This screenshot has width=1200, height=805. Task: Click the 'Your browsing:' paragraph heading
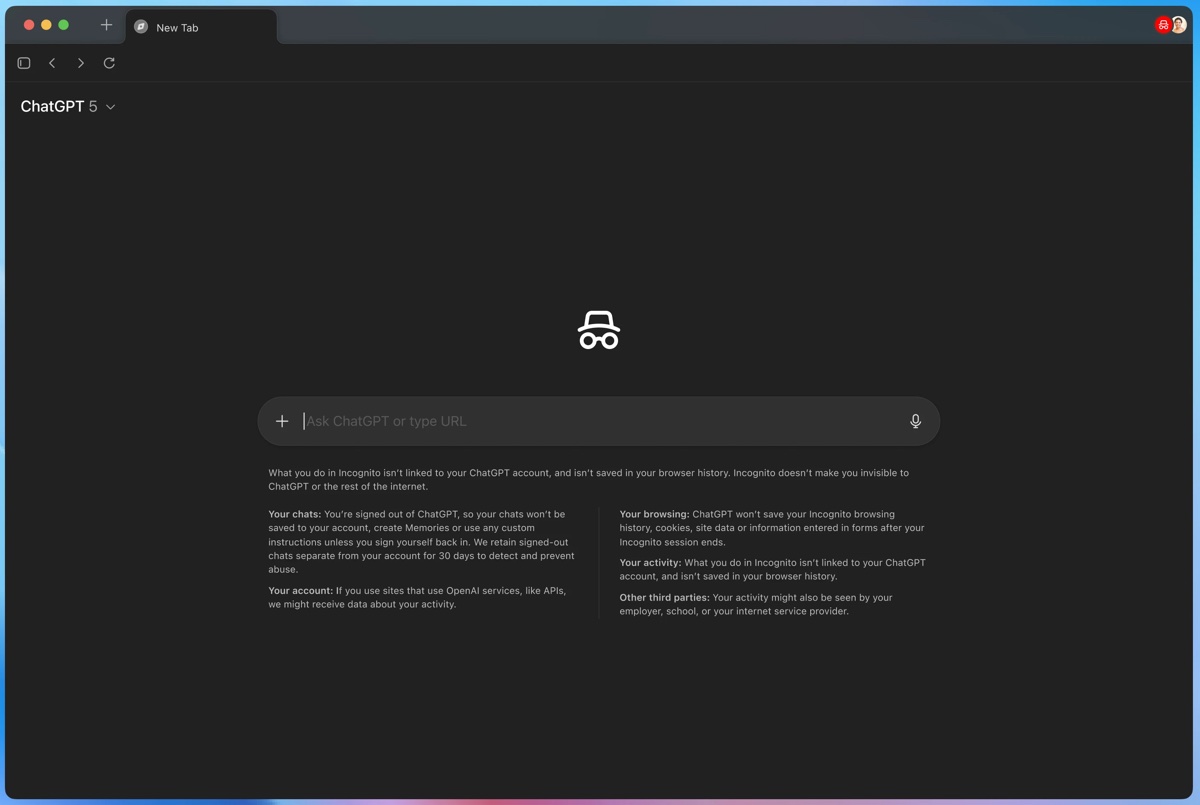(x=654, y=514)
